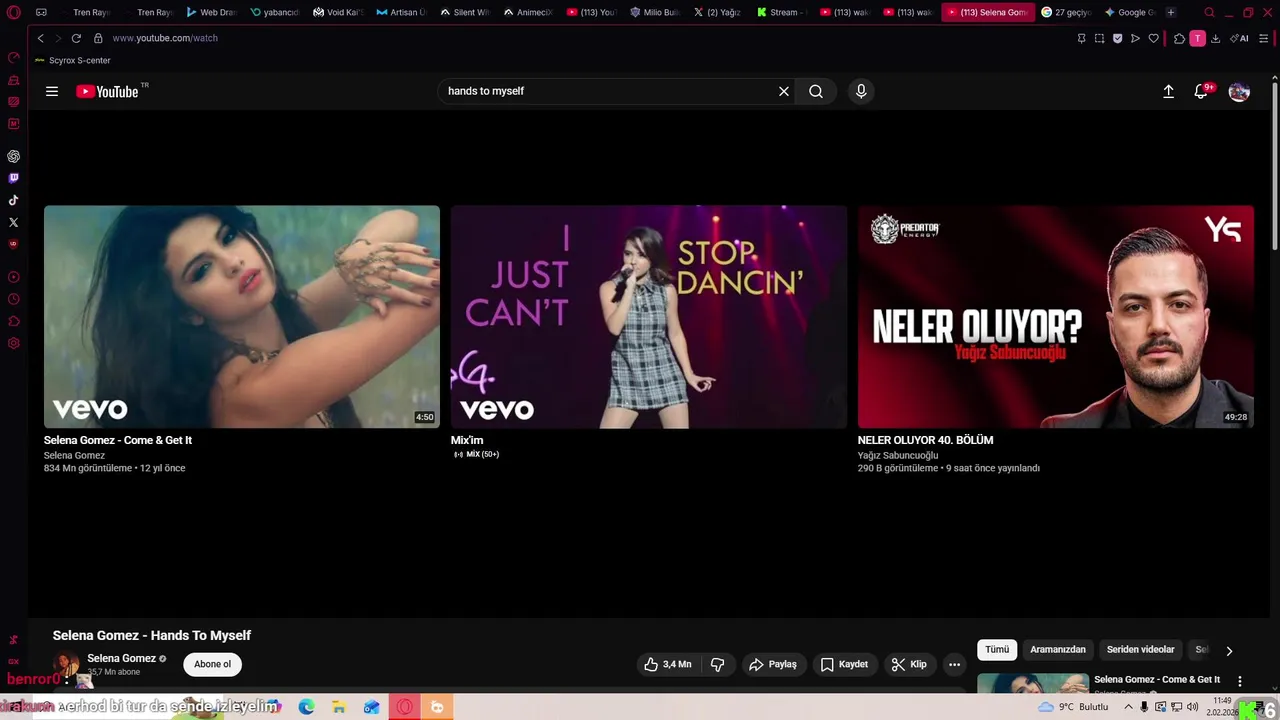Screen dimensions: 1280x720
Task: Clear the search text with X
Action: (x=784, y=91)
